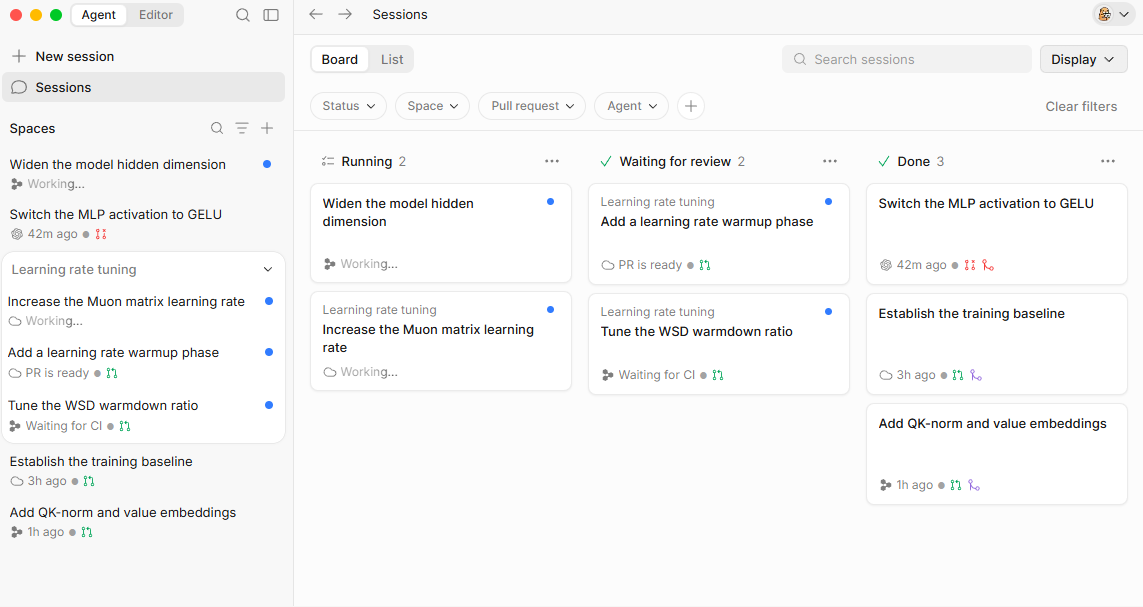Click the search icon in the top sidebar bar

pyautogui.click(x=243, y=15)
